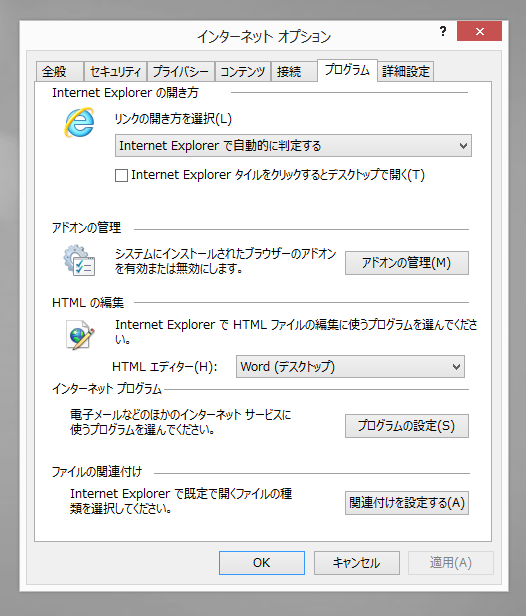Screen dimensions: 526x616
Task: Enable 'タイルをクリックするとデスクトップで開く' checkbox
Action: coord(121,175)
